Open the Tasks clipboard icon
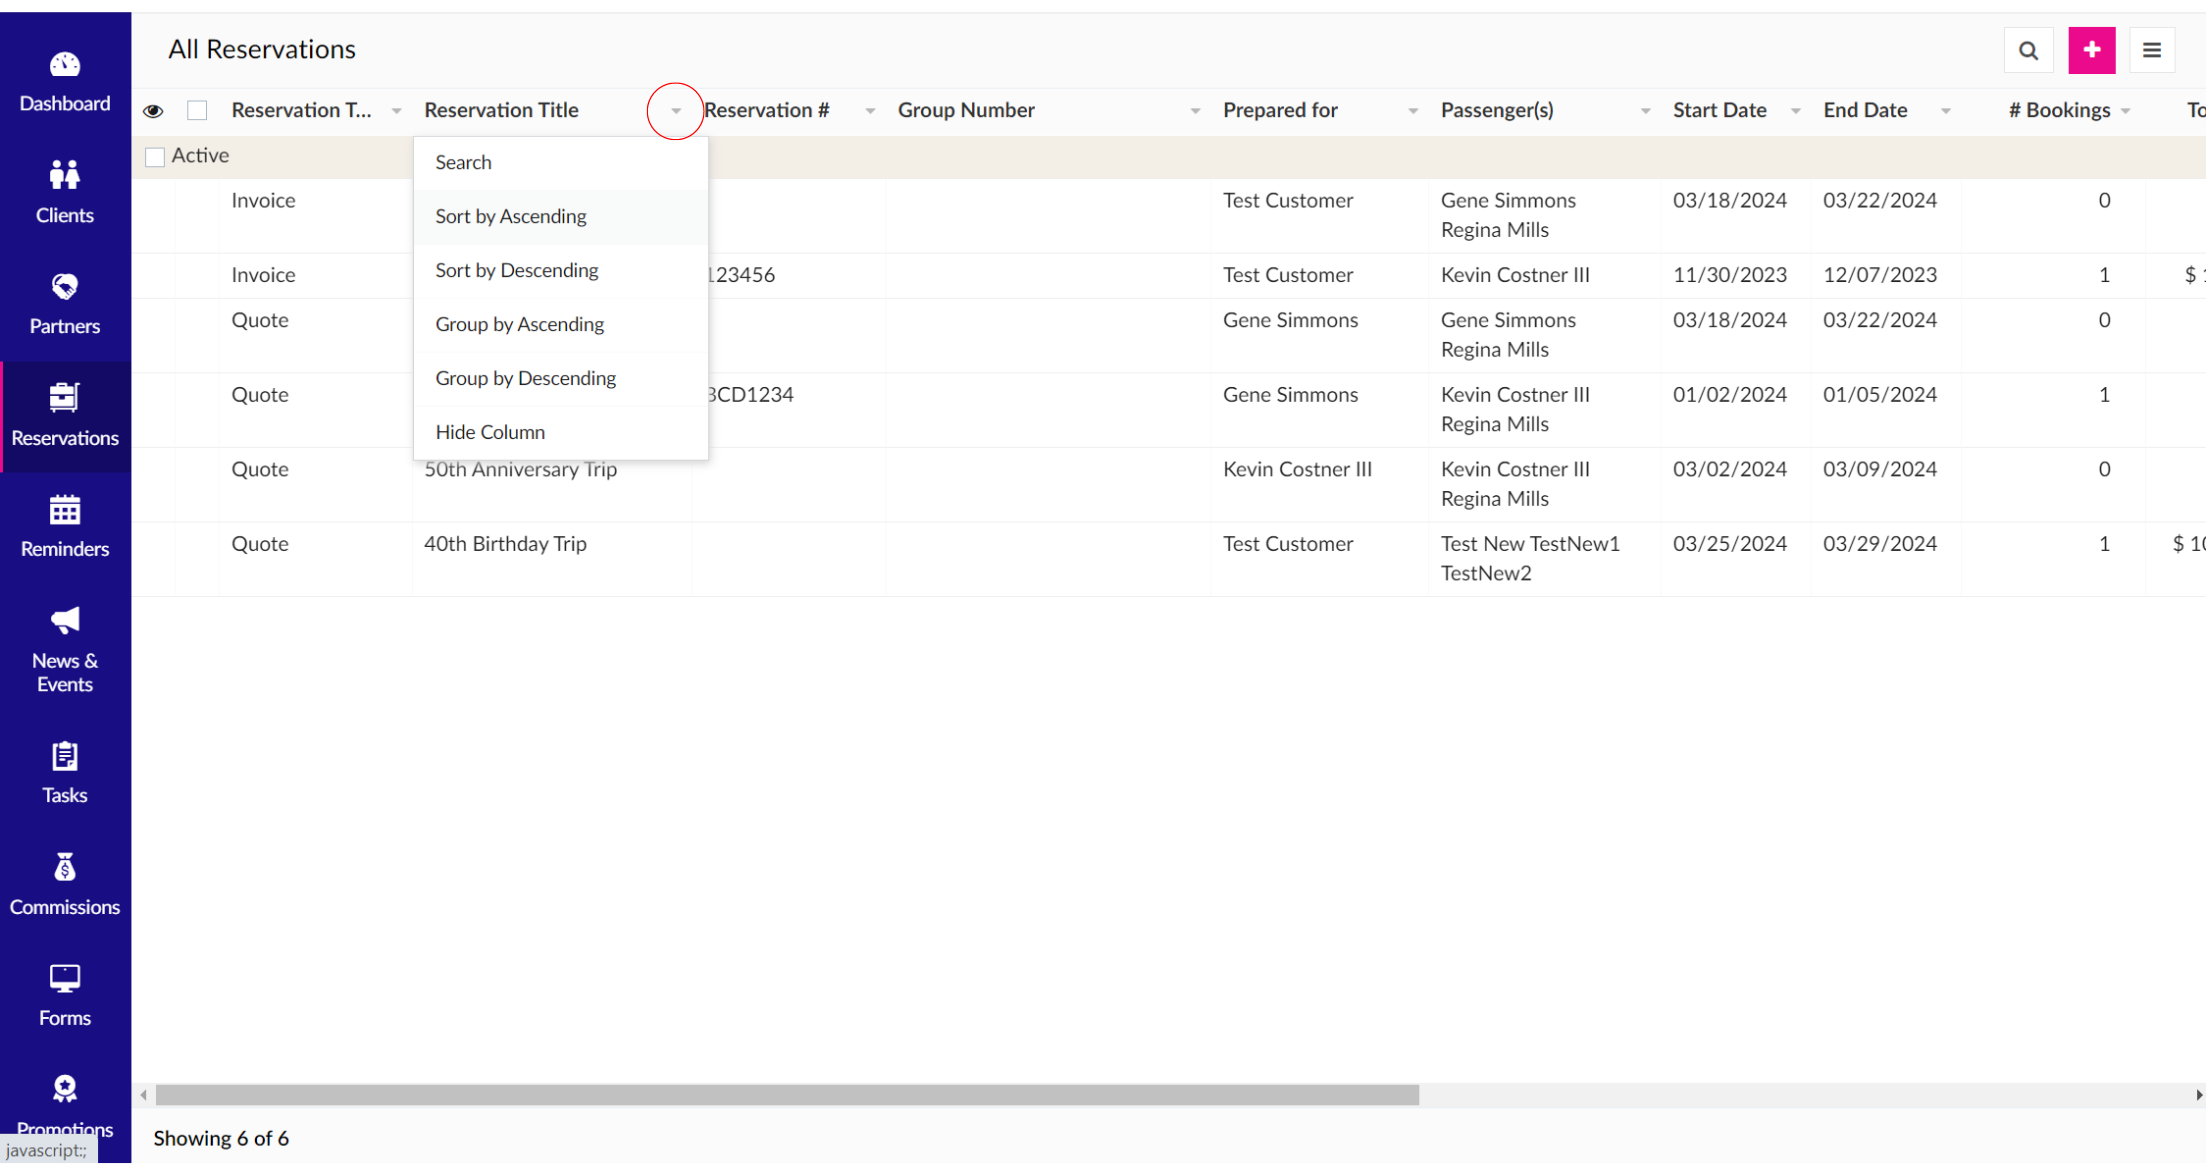Image resolution: width=2206 pixels, height=1174 pixels. coord(65,757)
